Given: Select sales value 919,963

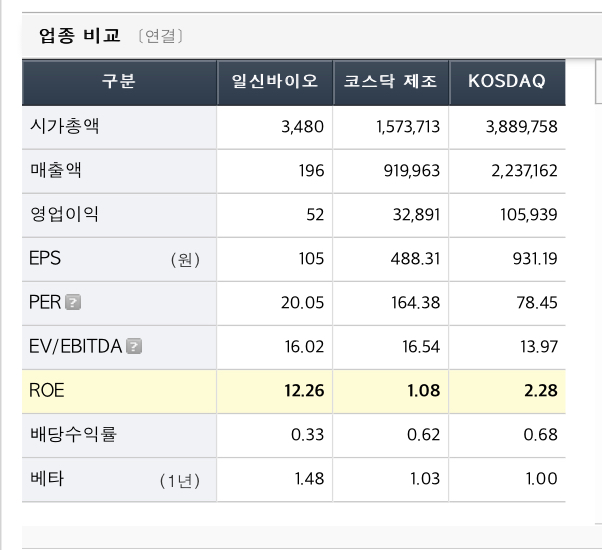Looking at the screenshot, I should tap(412, 171).
